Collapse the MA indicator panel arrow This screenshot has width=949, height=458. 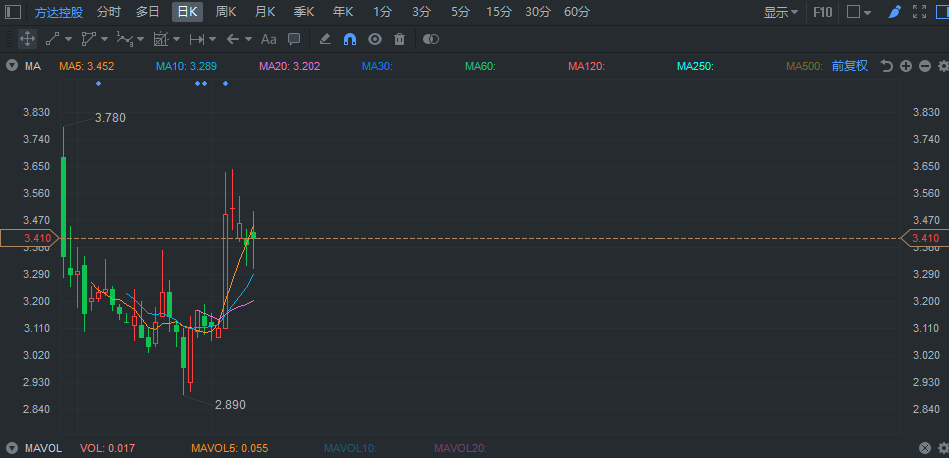pyautogui.click(x=11, y=66)
